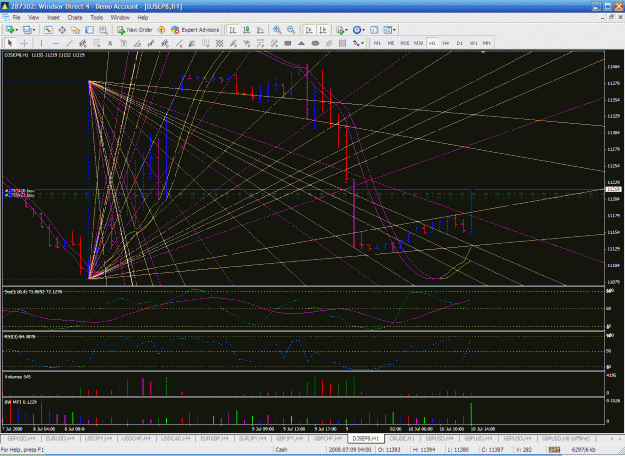This screenshot has width=625, height=456.
Task: Click the Zoom In magnifier icon
Action: click(x=277, y=30)
